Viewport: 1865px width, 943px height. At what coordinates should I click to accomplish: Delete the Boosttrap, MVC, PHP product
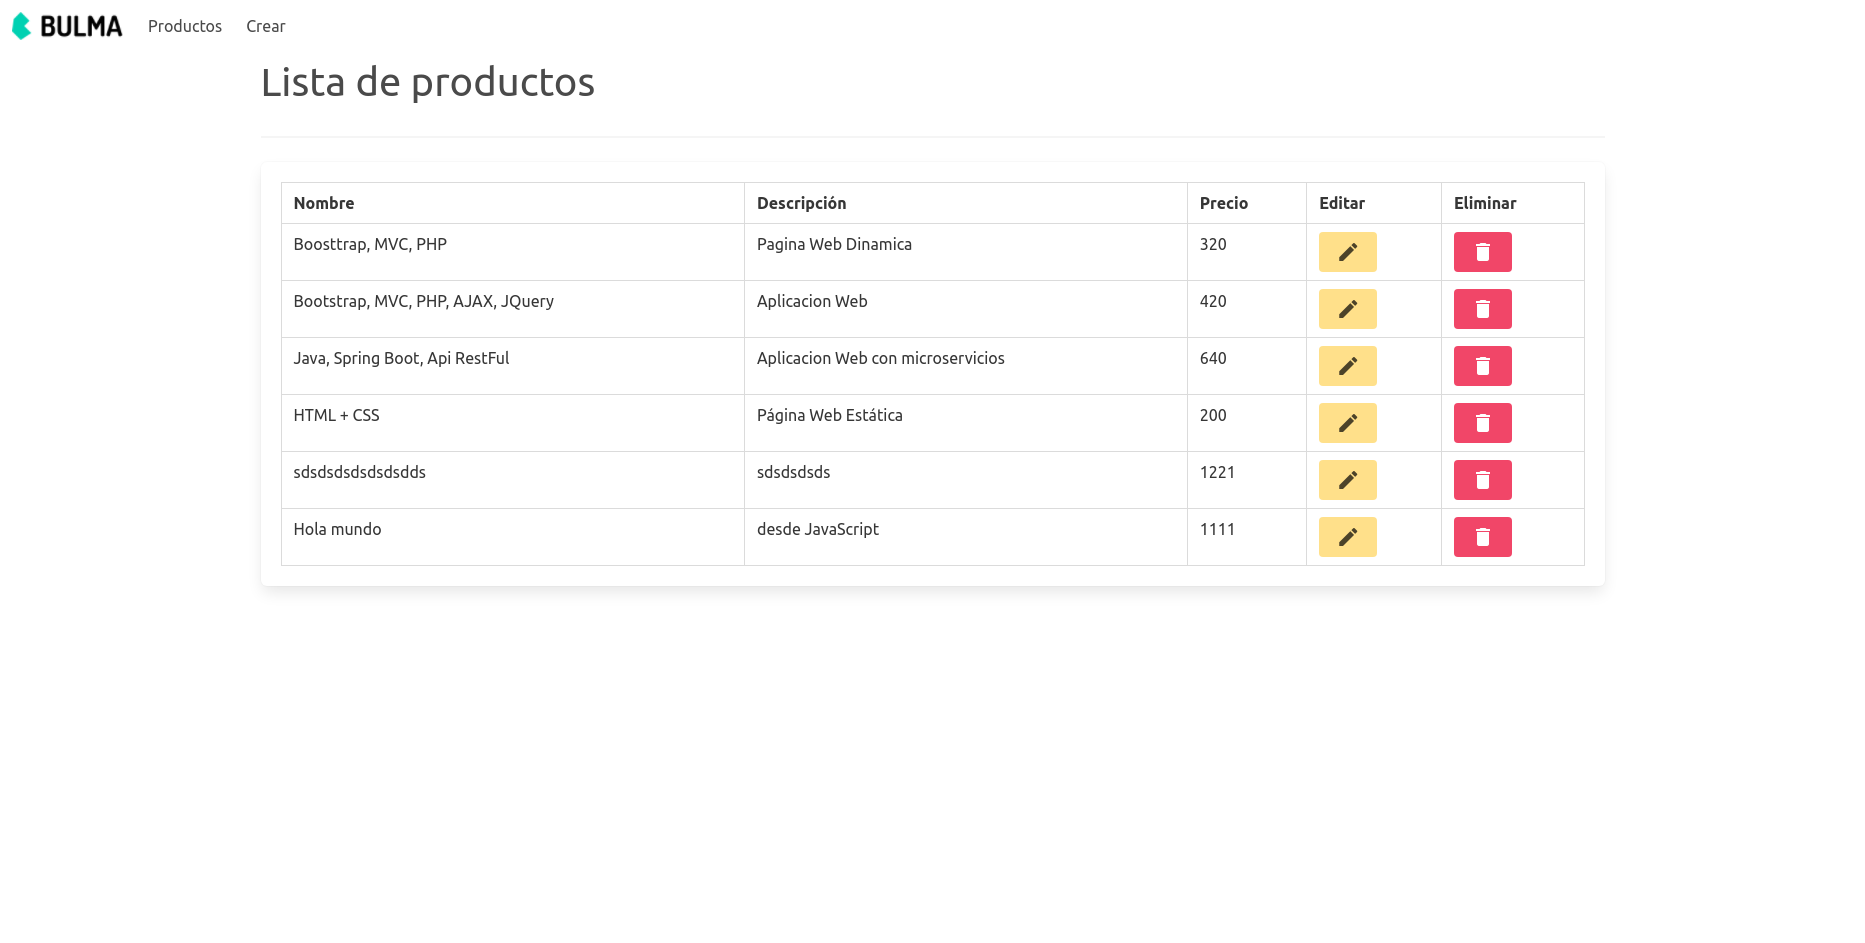click(x=1482, y=252)
